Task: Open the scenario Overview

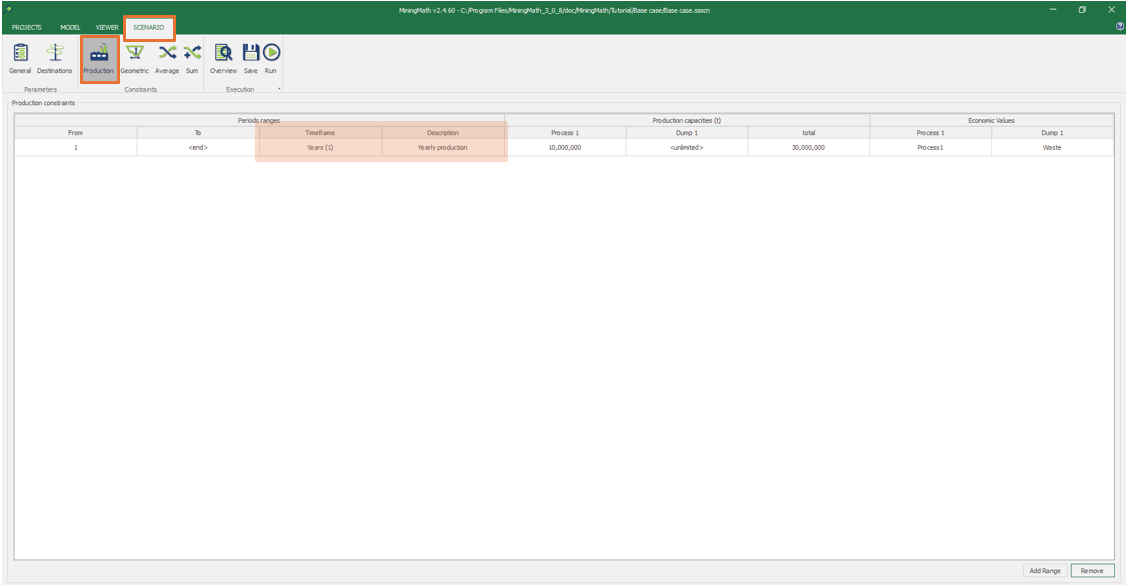Action: pyautogui.click(x=223, y=59)
